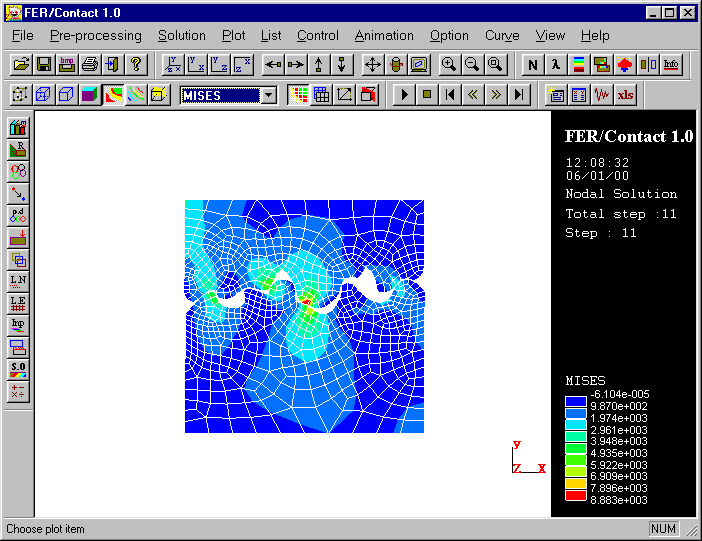Click the L.N icon in left sidebar
702x541 pixels.
pyautogui.click(x=18, y=281)
